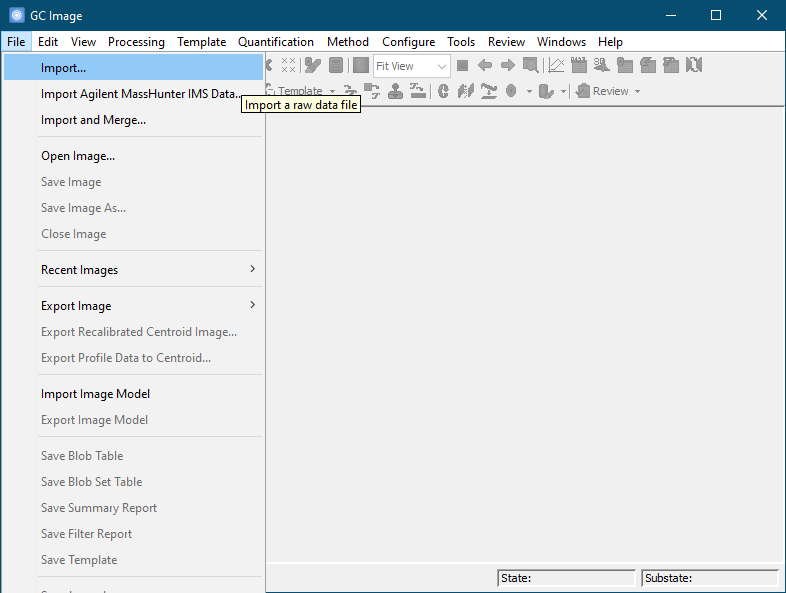This screenshot has height=593, width=786.
Task: Click the grid of small x marks toolbar icon
Action: point(288,65)
